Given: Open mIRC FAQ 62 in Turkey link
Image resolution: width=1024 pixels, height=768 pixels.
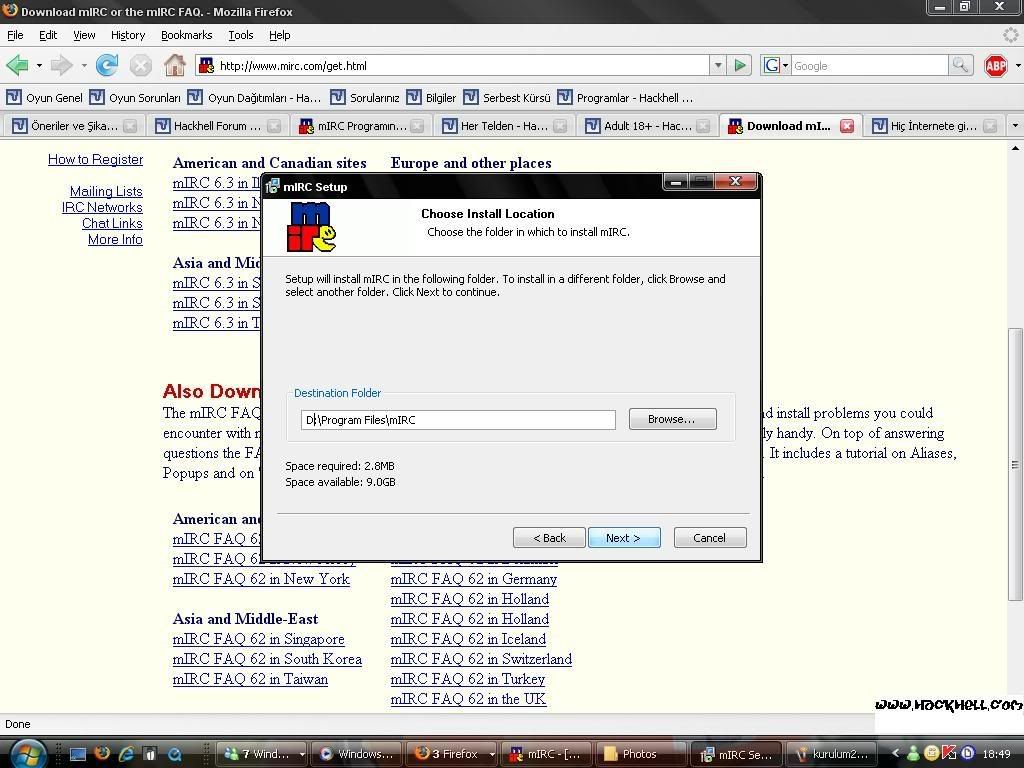Looking at the screenshot, I should [x=468, y=679].
